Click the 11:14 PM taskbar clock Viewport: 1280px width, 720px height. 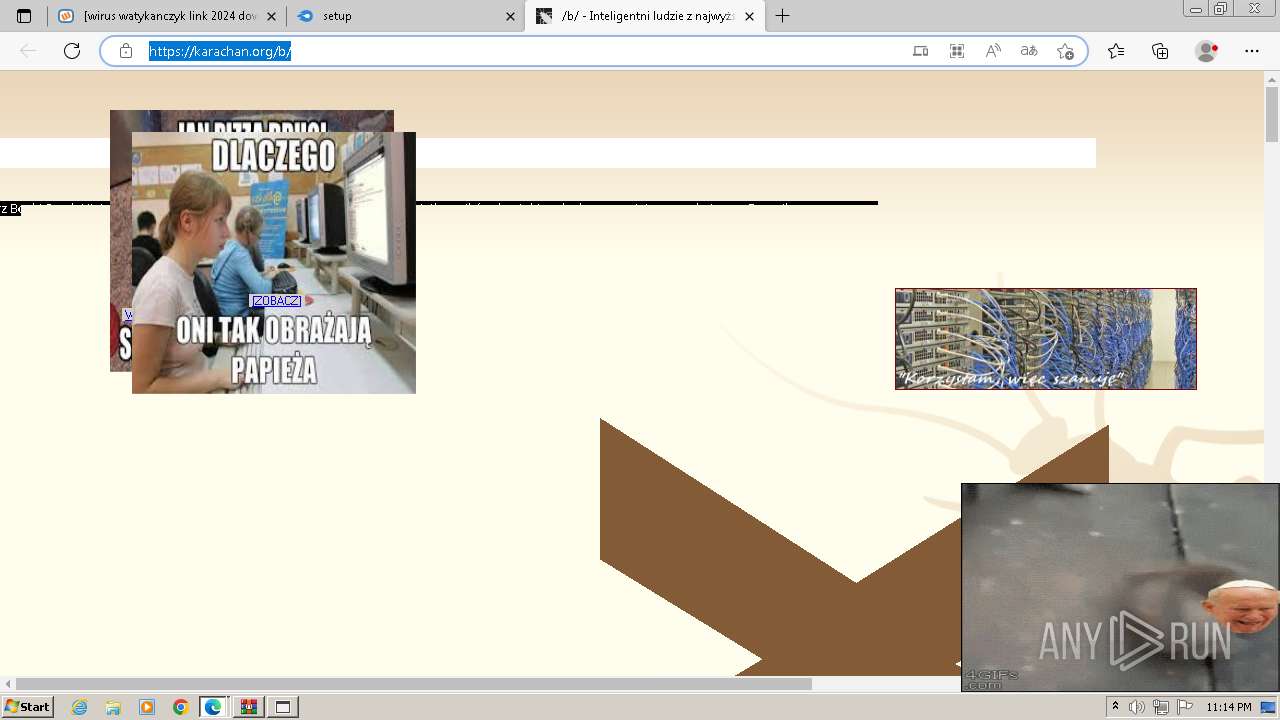1229,707
